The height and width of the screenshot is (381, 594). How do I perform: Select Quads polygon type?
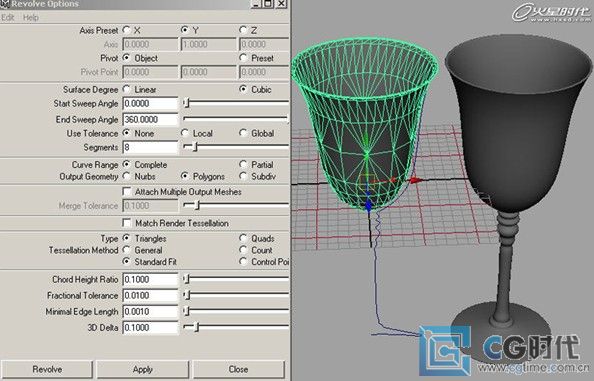click(243, 239)
